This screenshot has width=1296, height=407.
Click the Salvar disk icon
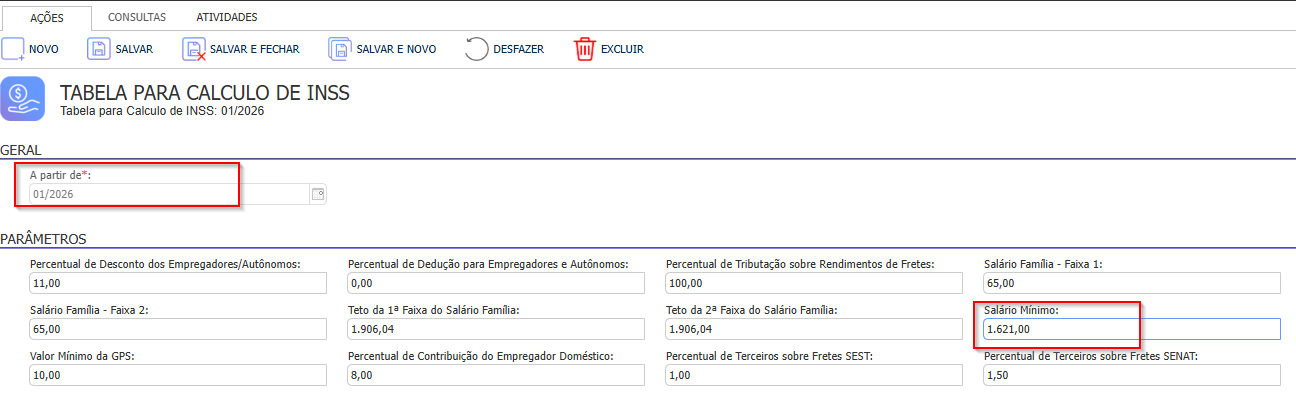point(99,49)
